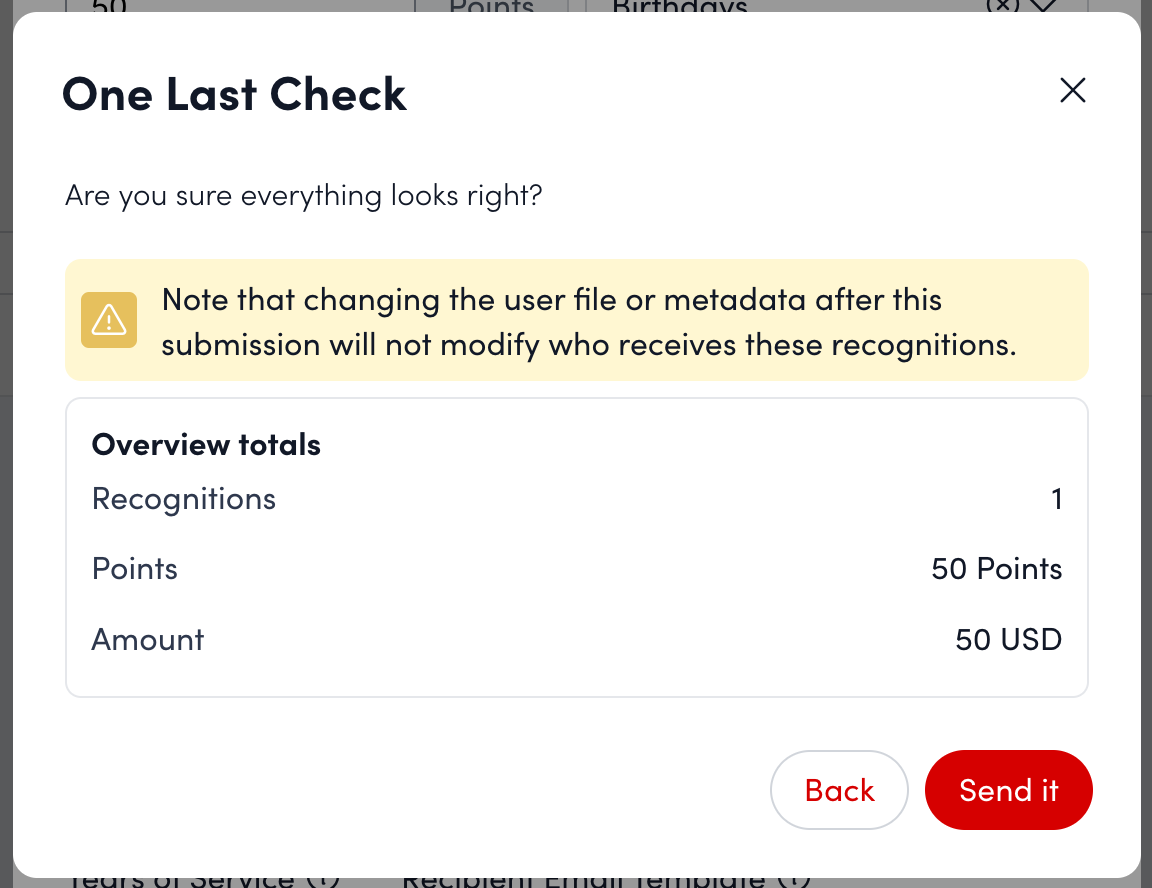Click the 'Are you sure everything looks right?' text
The height and width of the screenshot is (888, 1152).
[303, 195]
